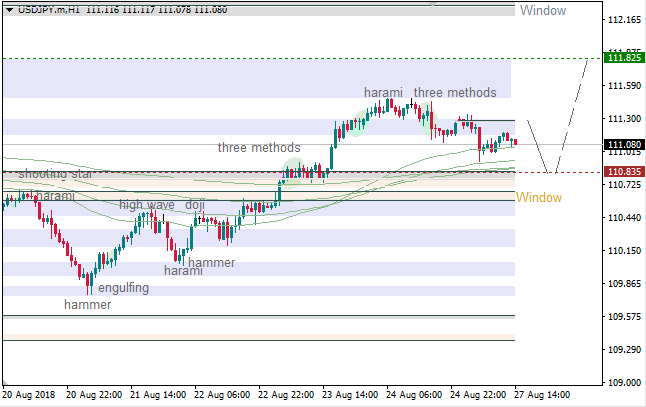Select the shooting star pattern label
646x407 pixels.
pyautogui.click(x=56, y=174)
